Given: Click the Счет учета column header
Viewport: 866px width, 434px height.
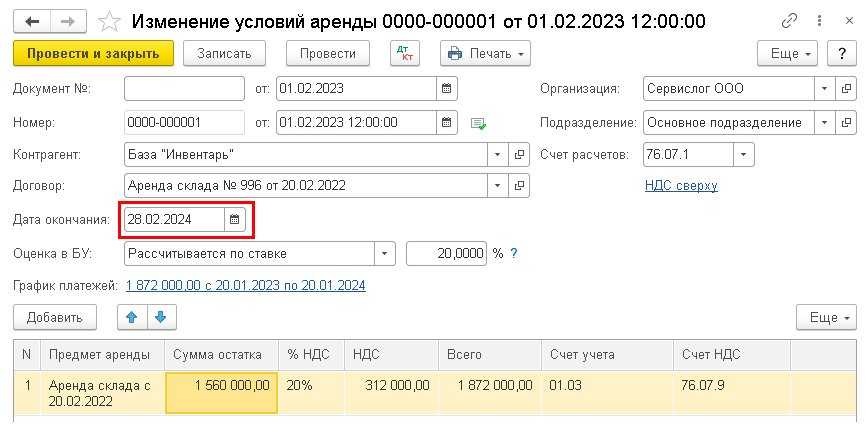Looking at the screenshot, I should 608,354.
